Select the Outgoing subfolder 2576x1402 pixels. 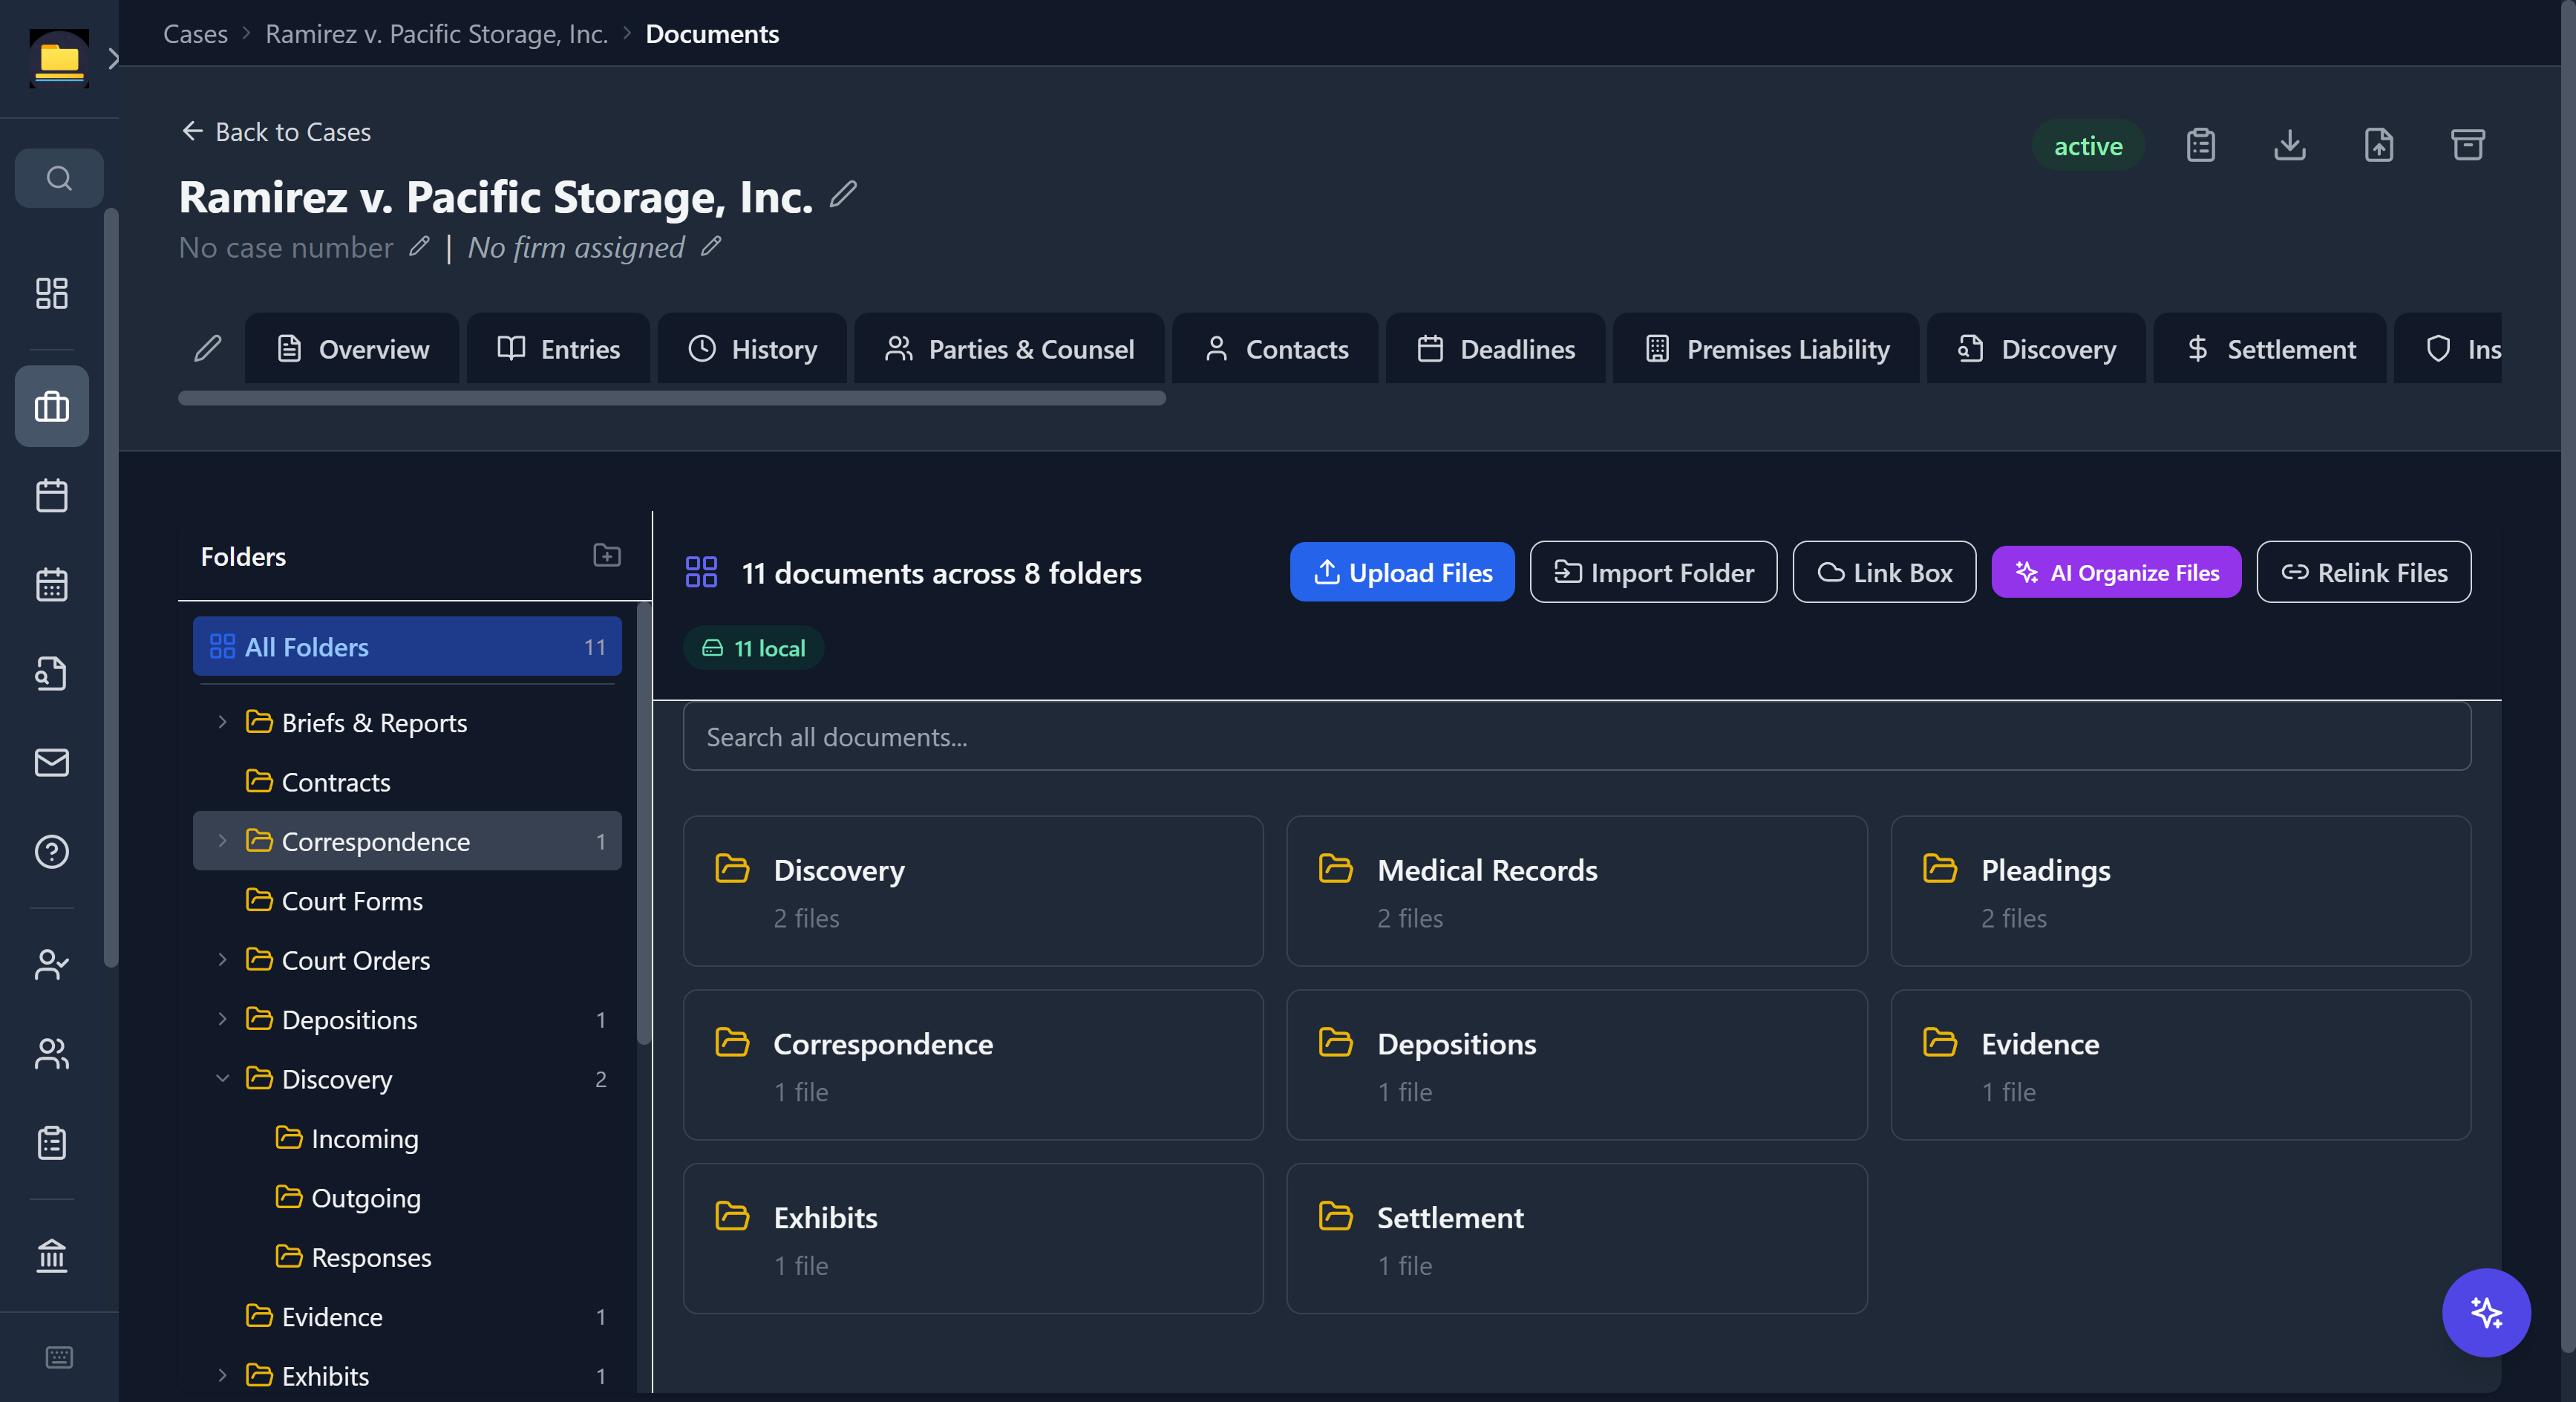(407, 1197)
